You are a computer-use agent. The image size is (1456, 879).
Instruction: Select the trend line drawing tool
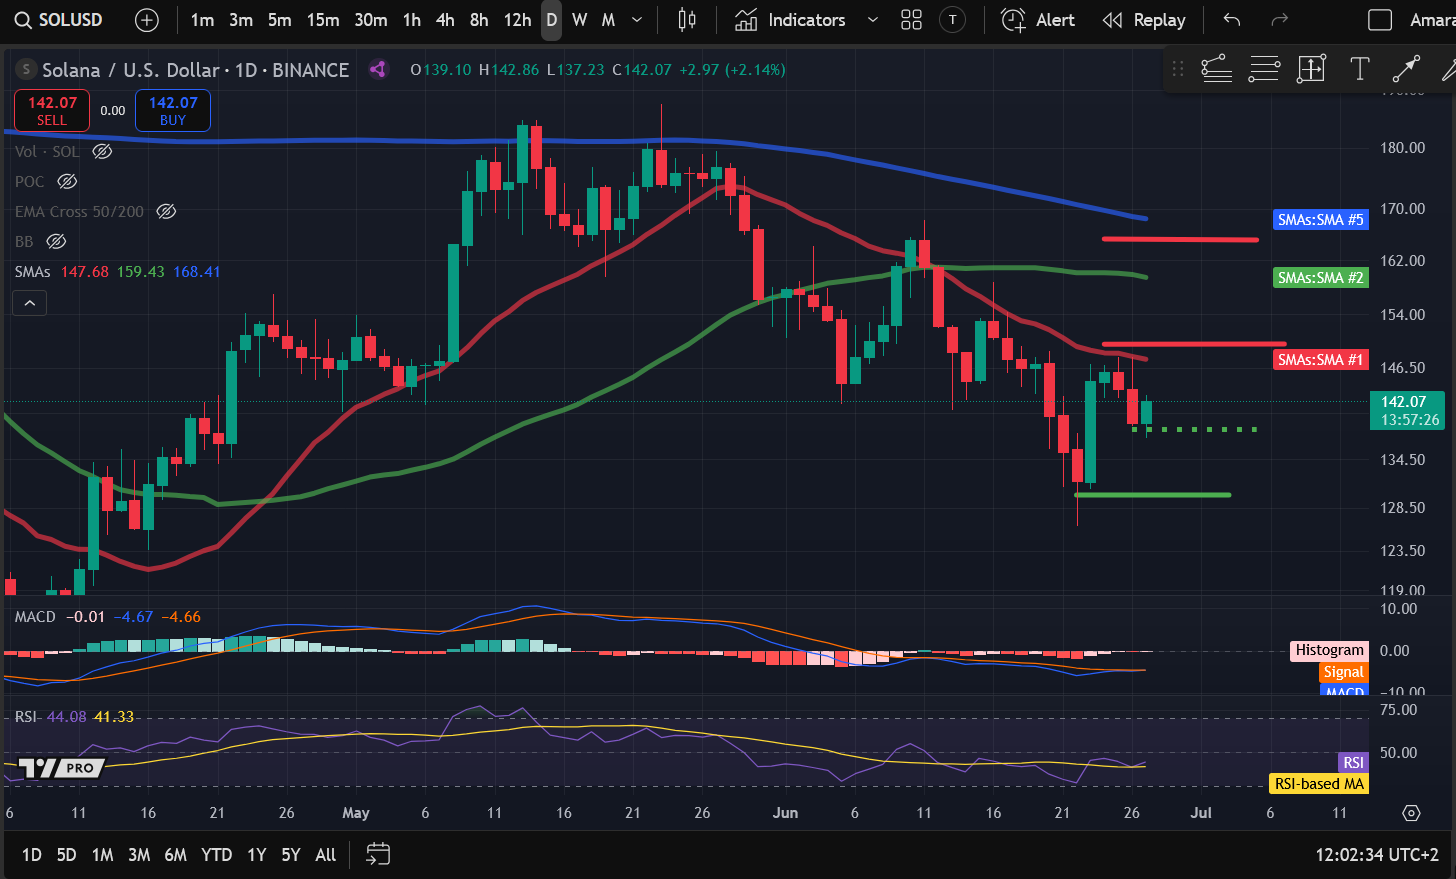pos(1406,69)
